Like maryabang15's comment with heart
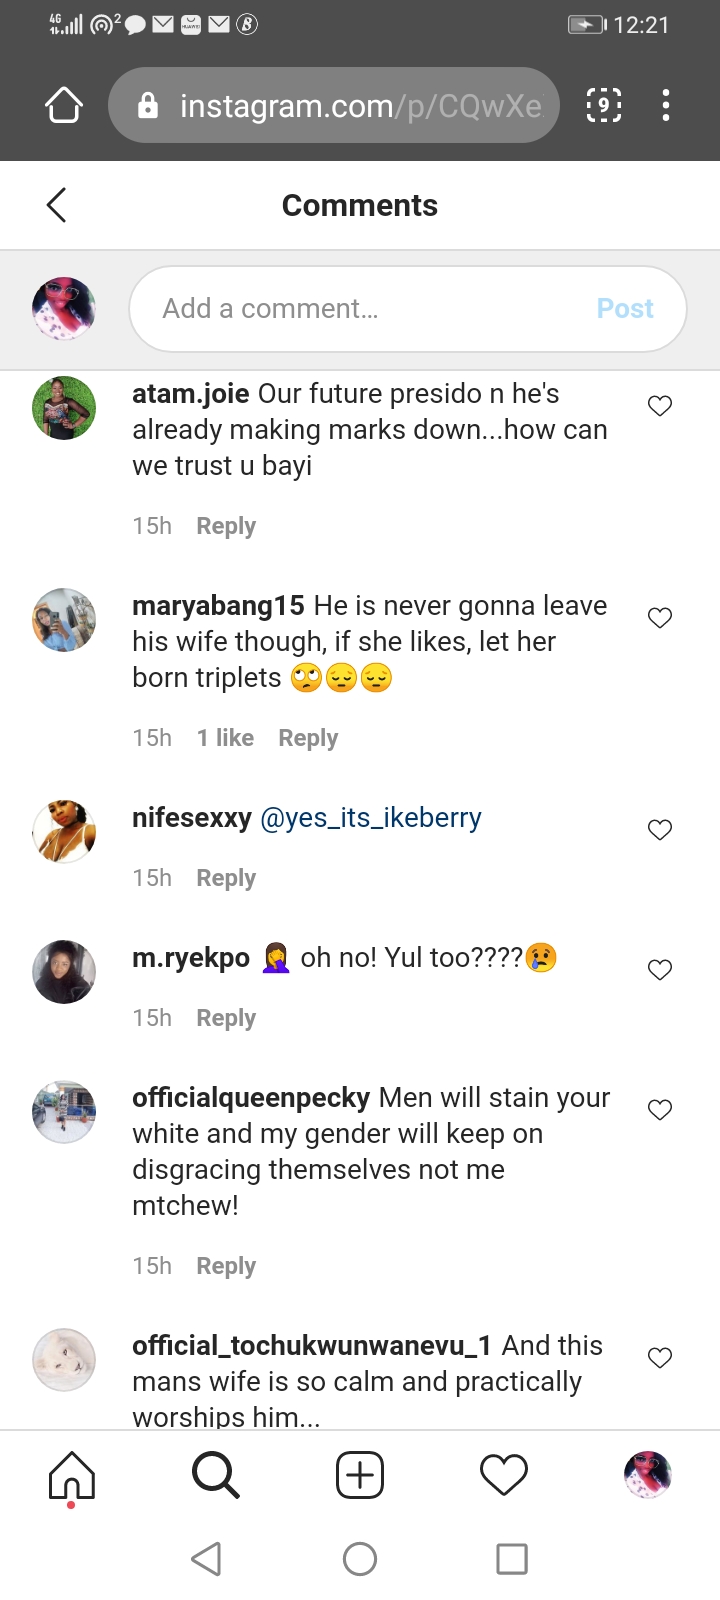This screenshot has height=1600, width=720. pos(660,618)
